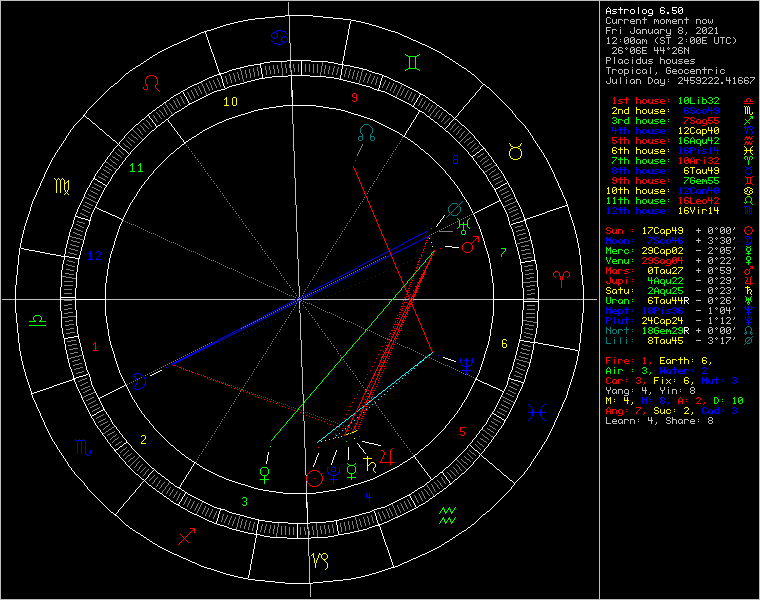This screenshot has height=600, width=760.
Task: Select the Taurus glyph on the zodiac ring
Action: (x=515, y=152)
